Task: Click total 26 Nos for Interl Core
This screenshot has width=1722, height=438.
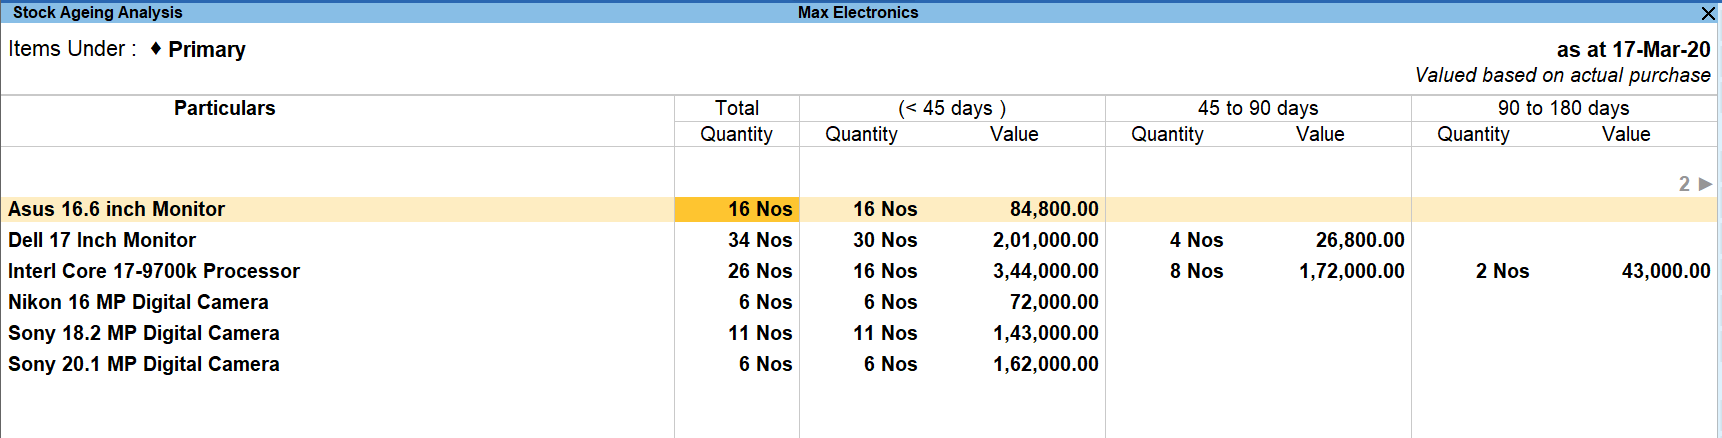Action: [x=760, y=271]
